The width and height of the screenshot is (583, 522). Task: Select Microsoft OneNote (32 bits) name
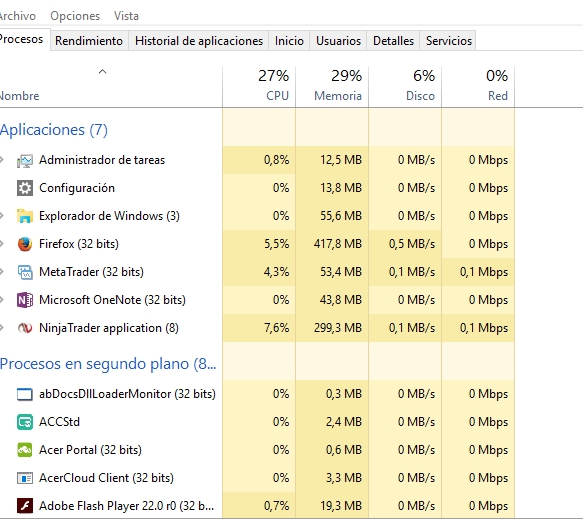(x=112, y=300)
